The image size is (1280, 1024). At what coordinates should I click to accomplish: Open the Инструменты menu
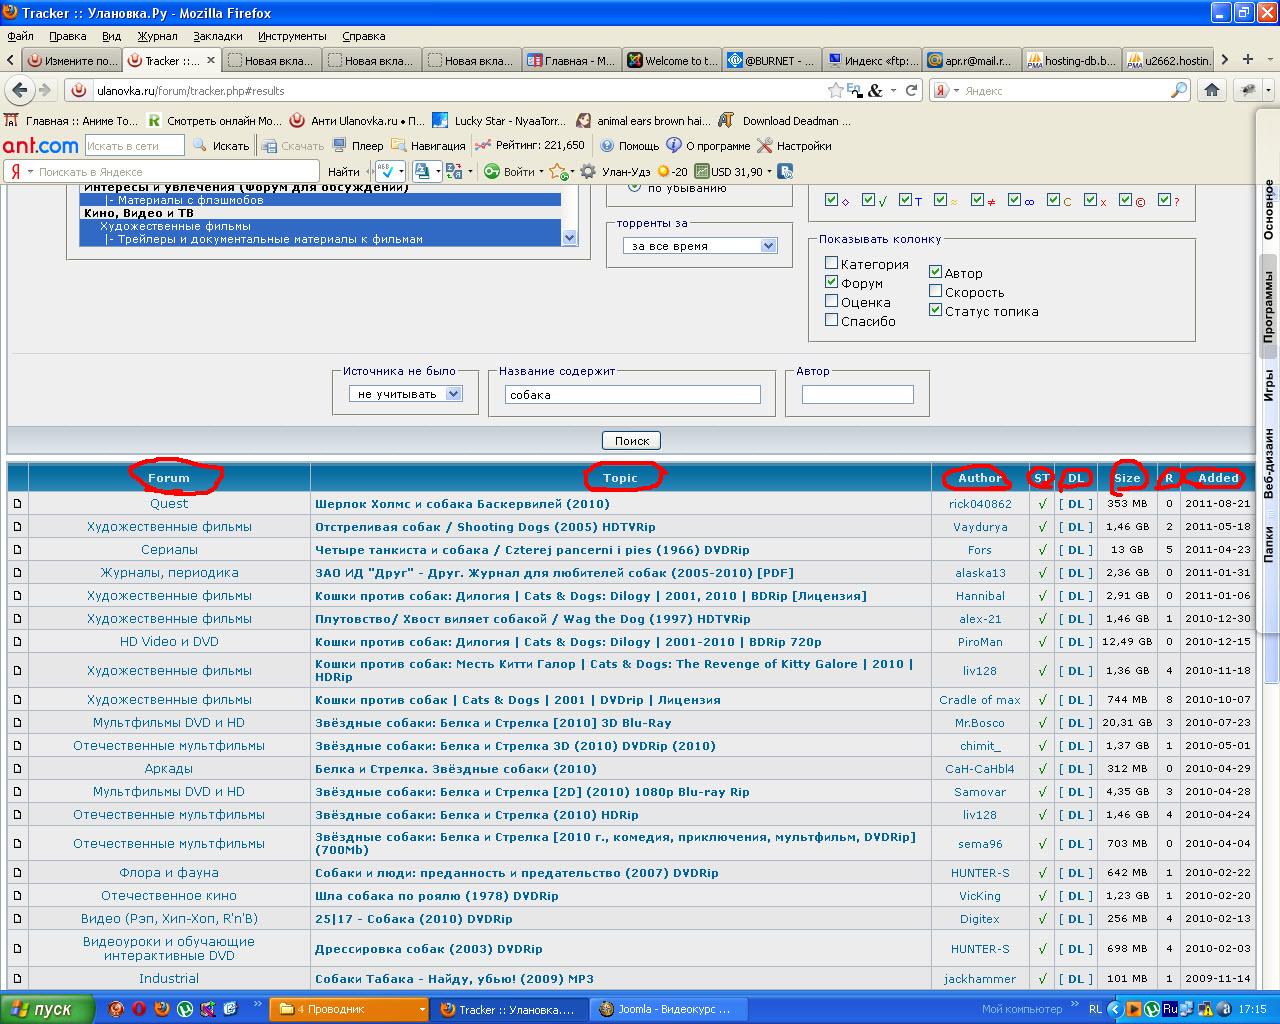click(x=292, y=36)
